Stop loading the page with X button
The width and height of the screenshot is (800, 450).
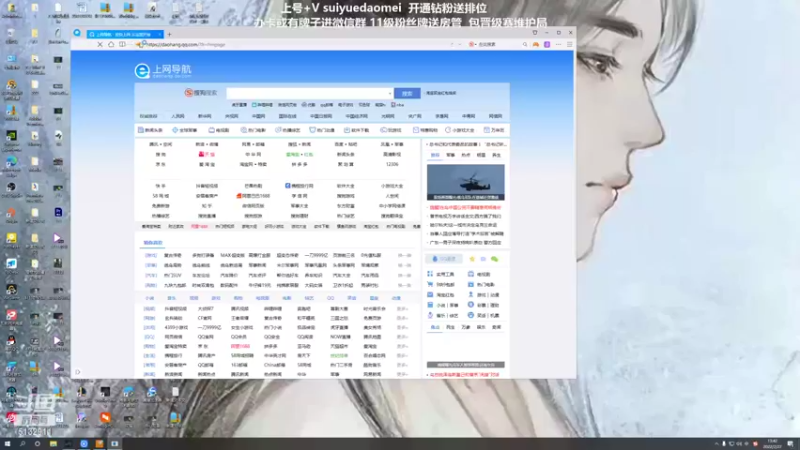point(99,44)
